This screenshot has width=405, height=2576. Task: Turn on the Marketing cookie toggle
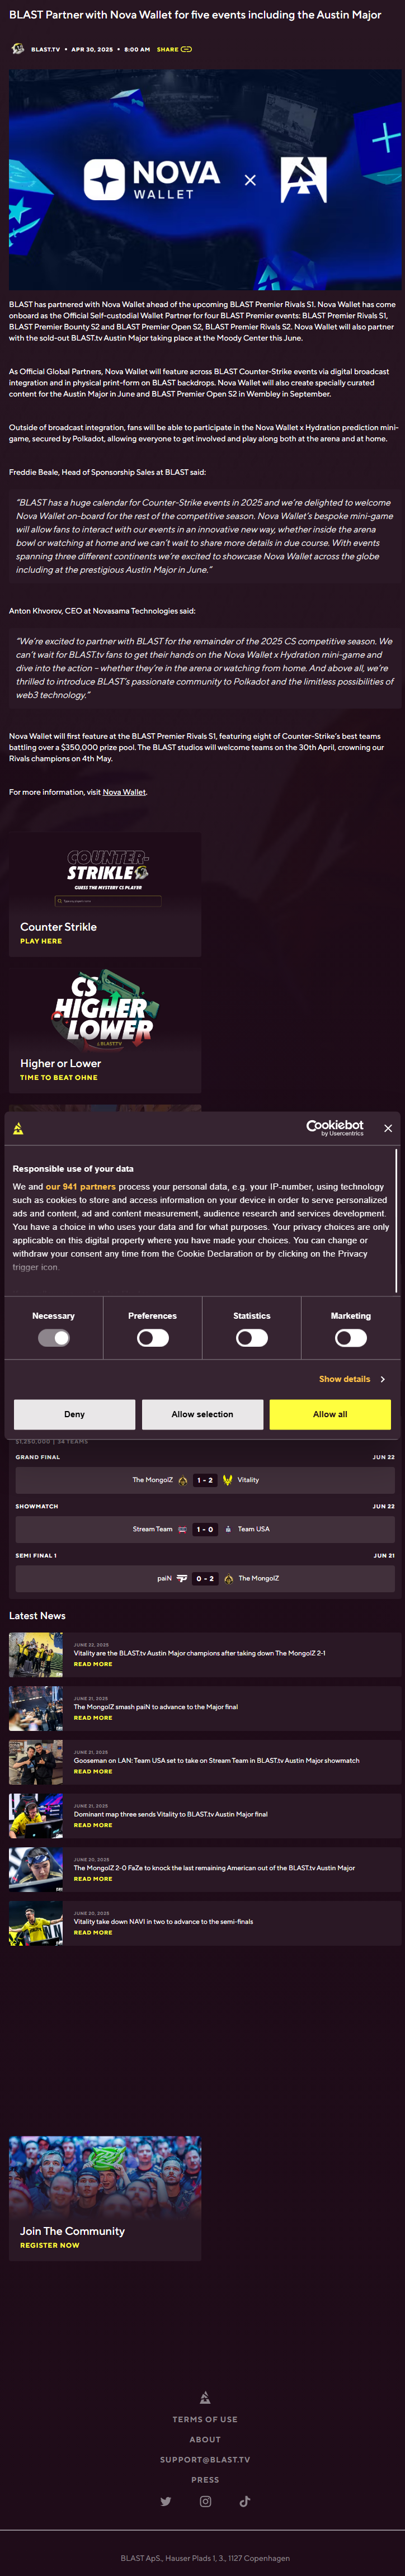point(351,1338)
